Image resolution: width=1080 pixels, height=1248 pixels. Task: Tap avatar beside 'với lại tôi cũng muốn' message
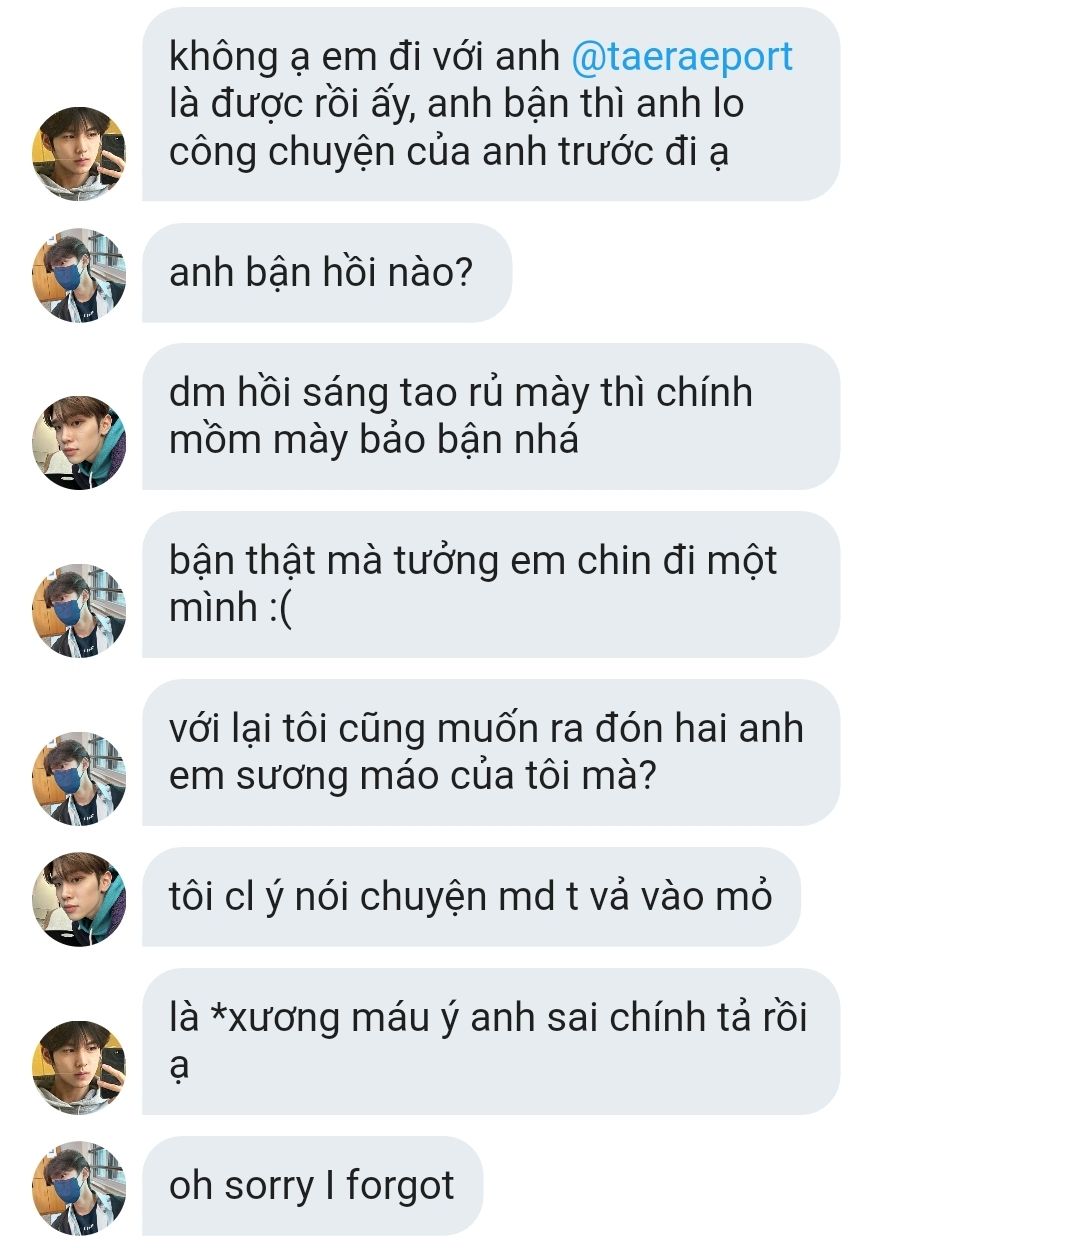79,778
